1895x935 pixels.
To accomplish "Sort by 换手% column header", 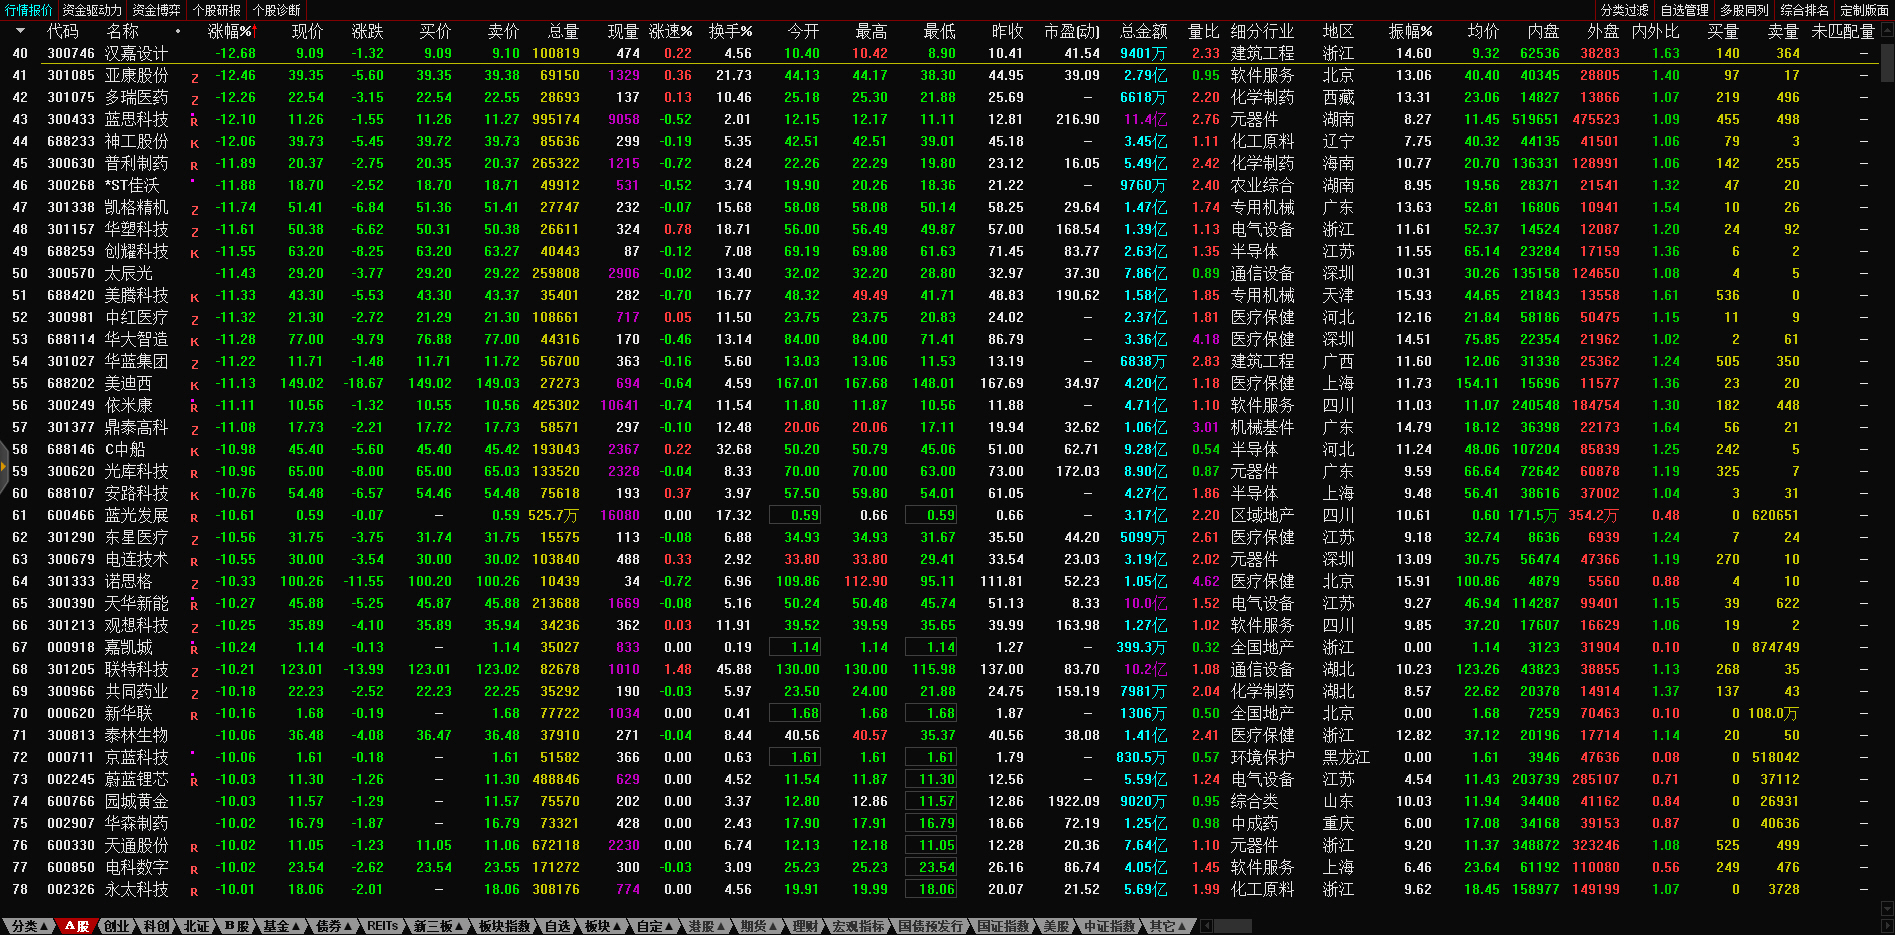I will (729, 32).
